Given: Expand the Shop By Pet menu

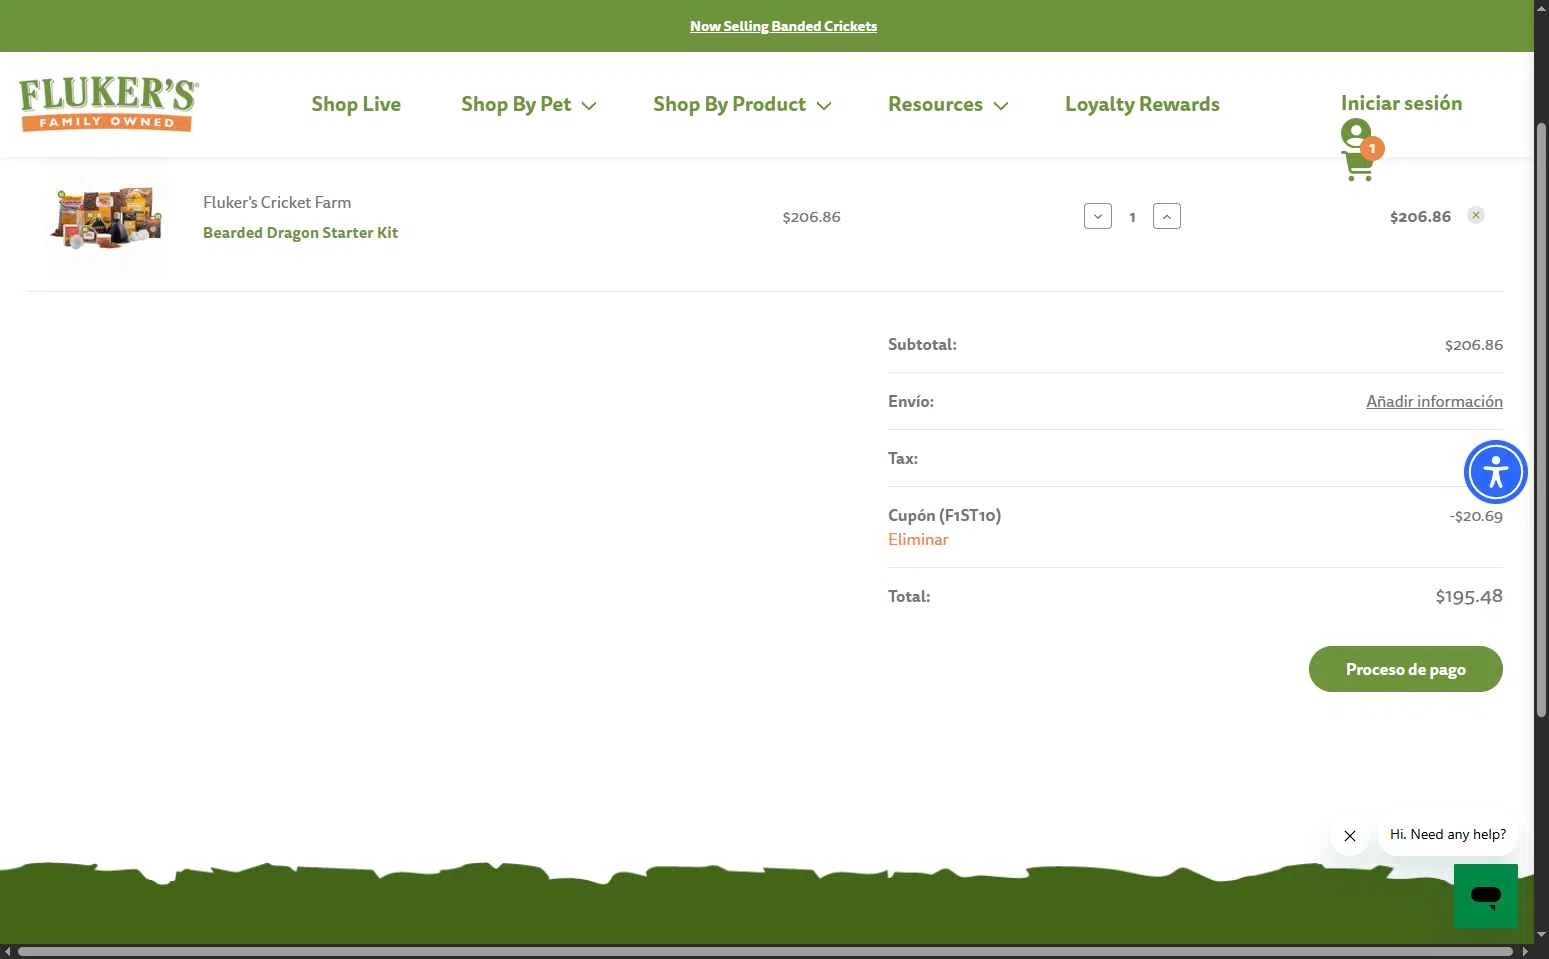Looking at the screenshot, I should click(528, 104).
